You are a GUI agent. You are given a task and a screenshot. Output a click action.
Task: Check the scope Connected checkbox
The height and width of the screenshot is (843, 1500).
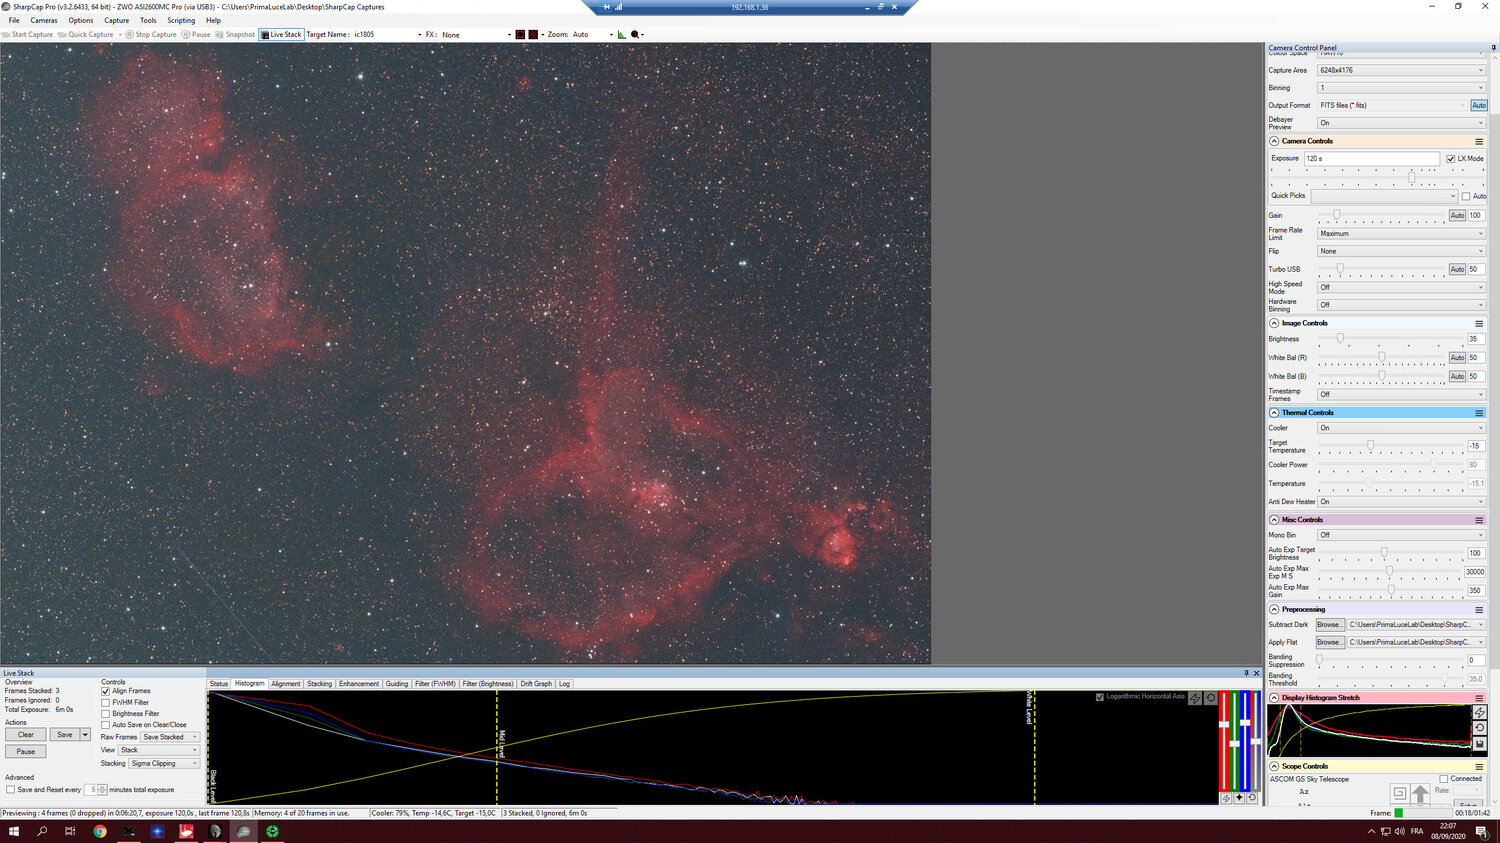[1444, 779]
